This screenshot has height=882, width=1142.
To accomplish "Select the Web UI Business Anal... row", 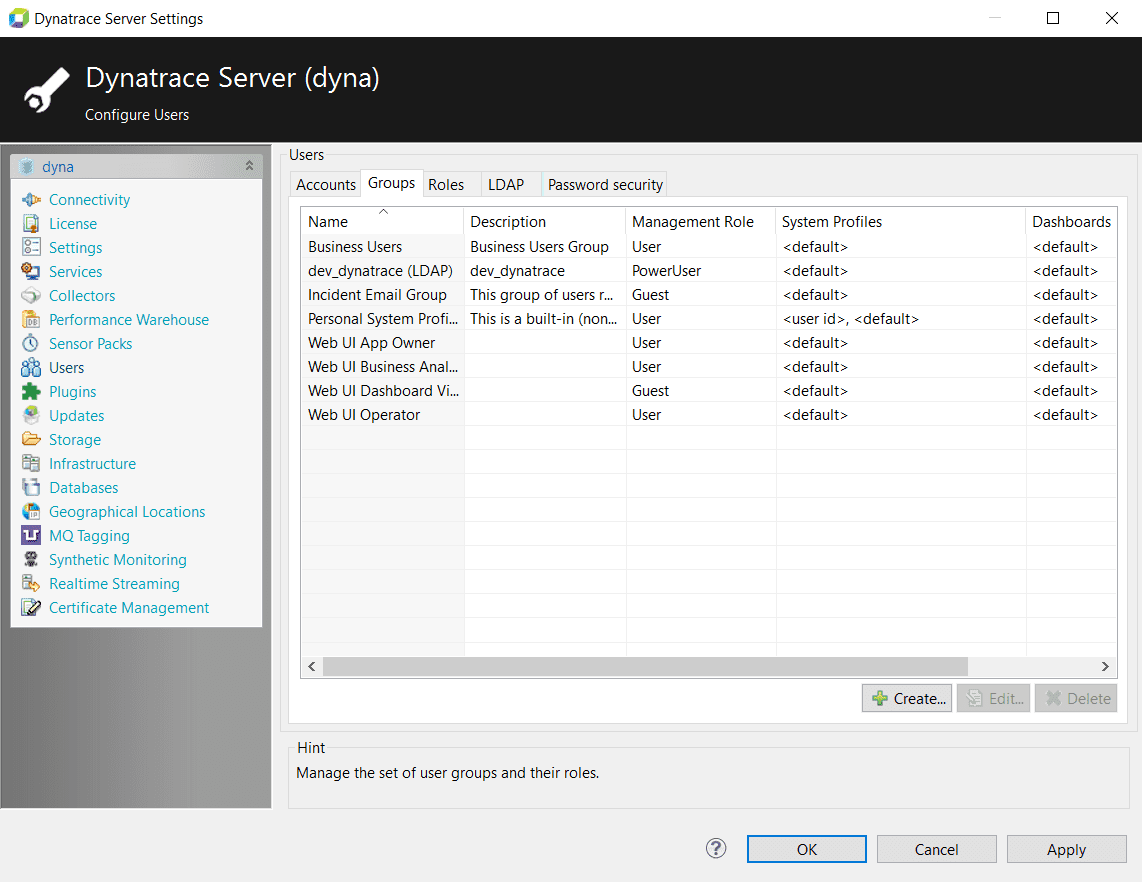I will (x=709, y=367).
